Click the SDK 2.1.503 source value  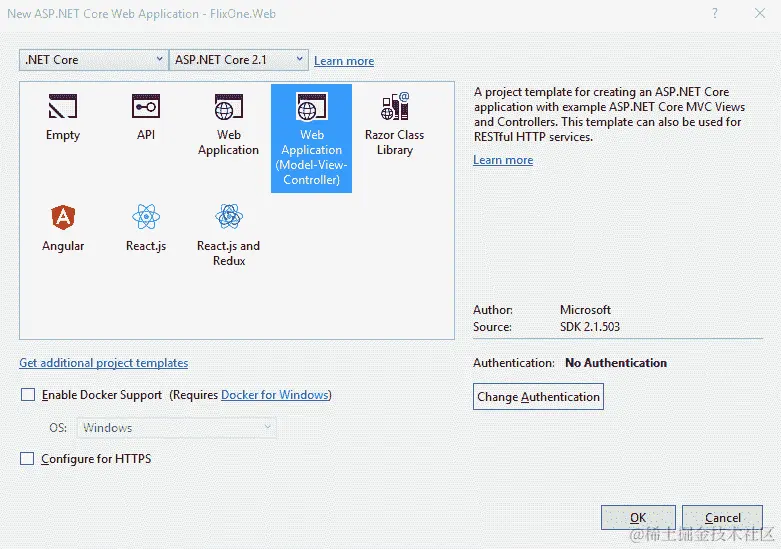coord(590,327)
